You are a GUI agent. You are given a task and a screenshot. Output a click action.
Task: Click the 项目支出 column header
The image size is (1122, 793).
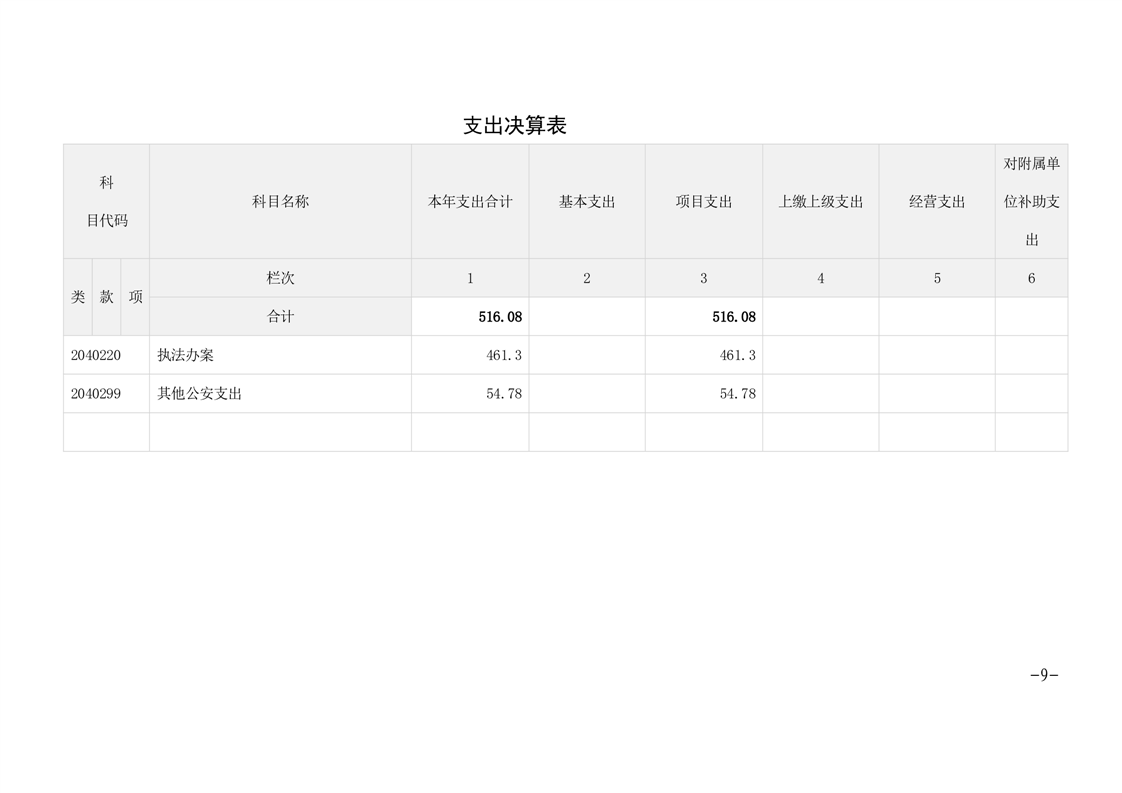click(703, 202)
